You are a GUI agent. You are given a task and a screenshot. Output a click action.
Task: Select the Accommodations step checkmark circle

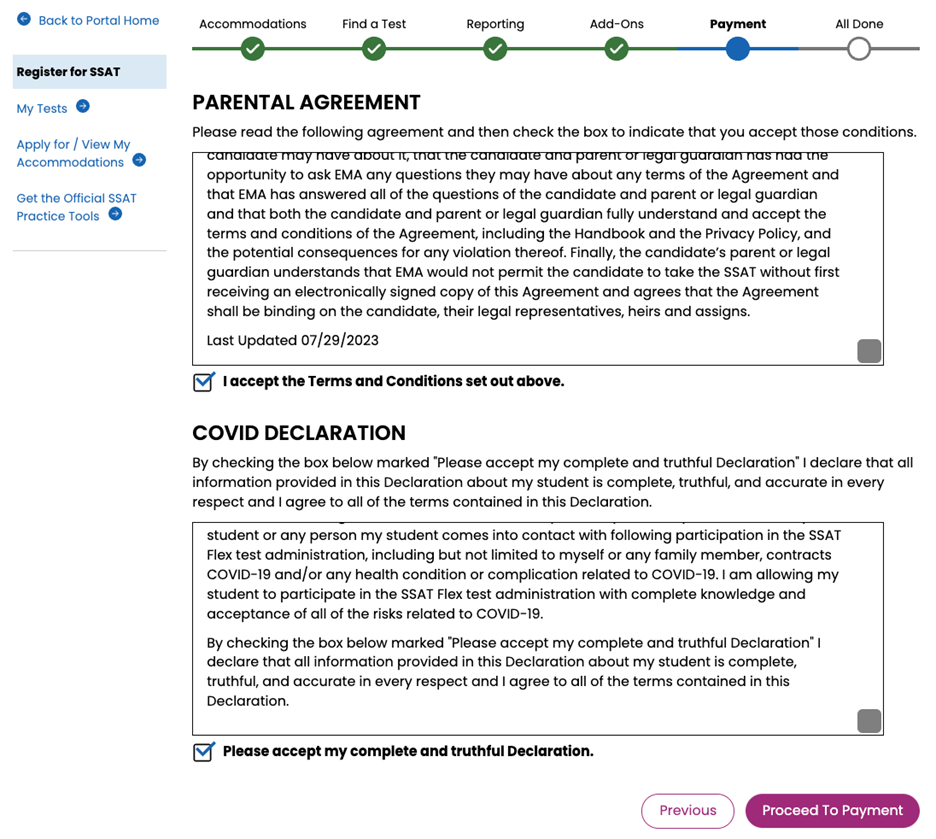[253, 49]
